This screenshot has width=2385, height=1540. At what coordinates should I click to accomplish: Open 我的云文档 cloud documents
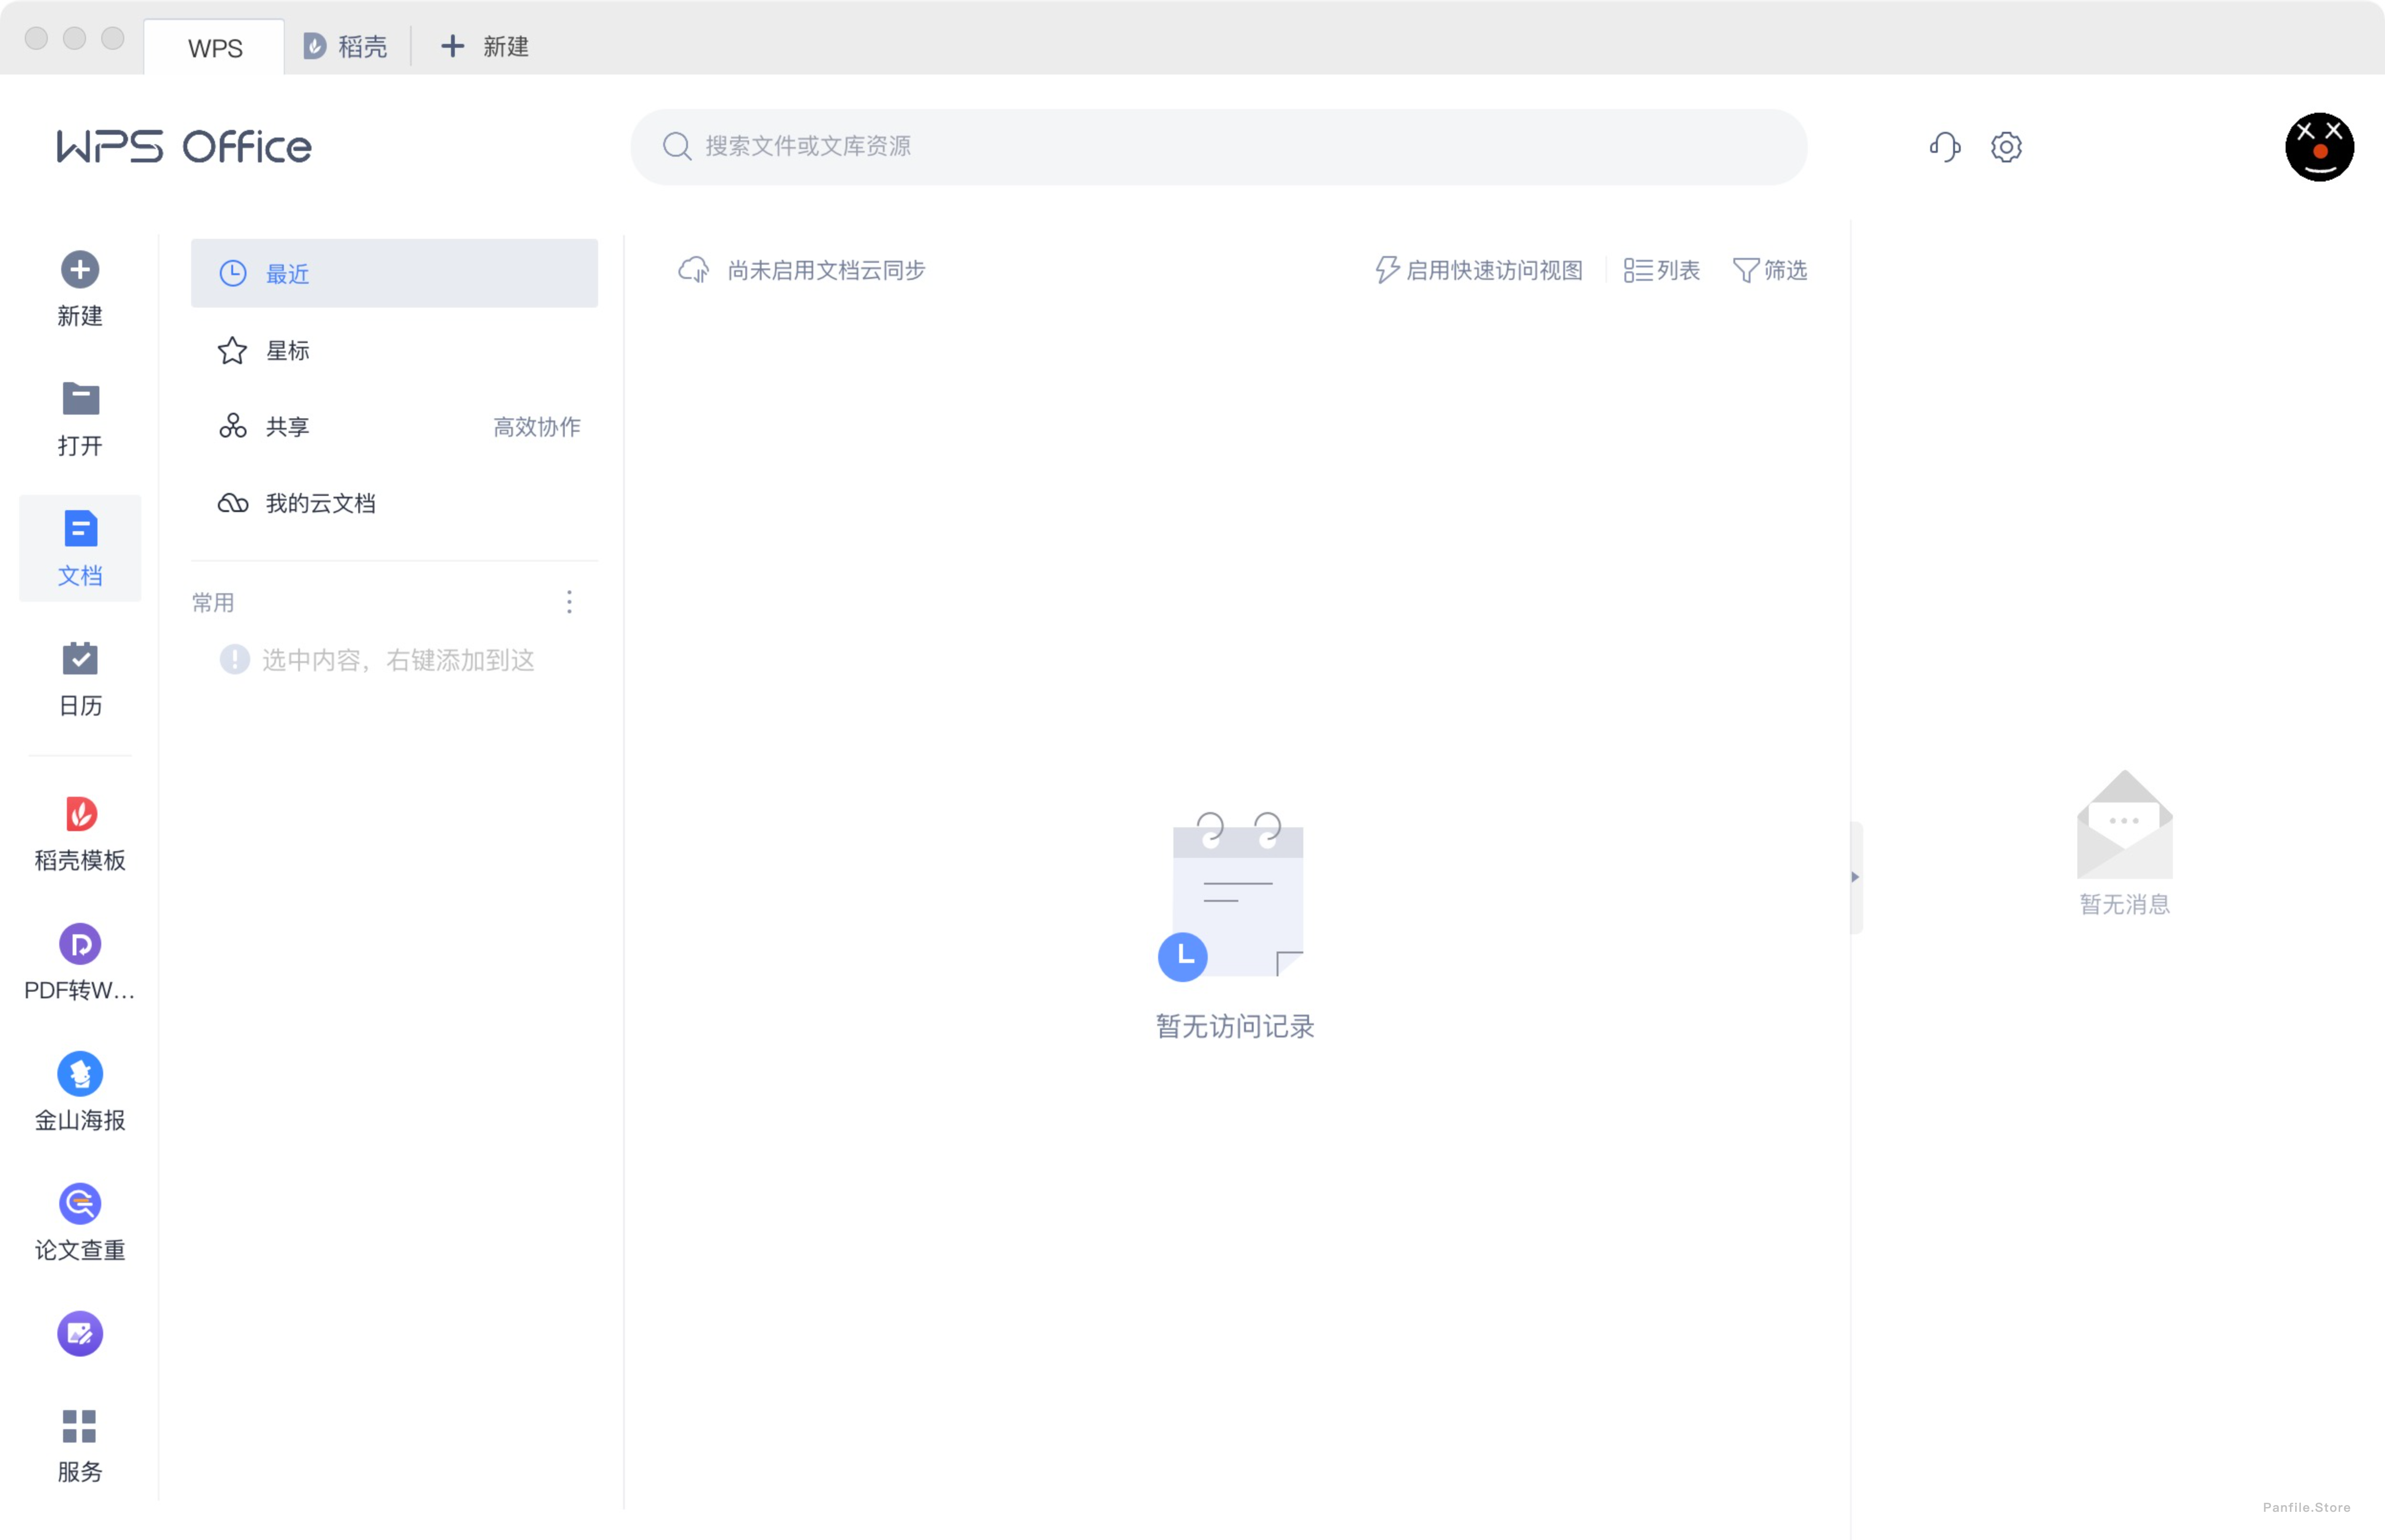point(394,503)
